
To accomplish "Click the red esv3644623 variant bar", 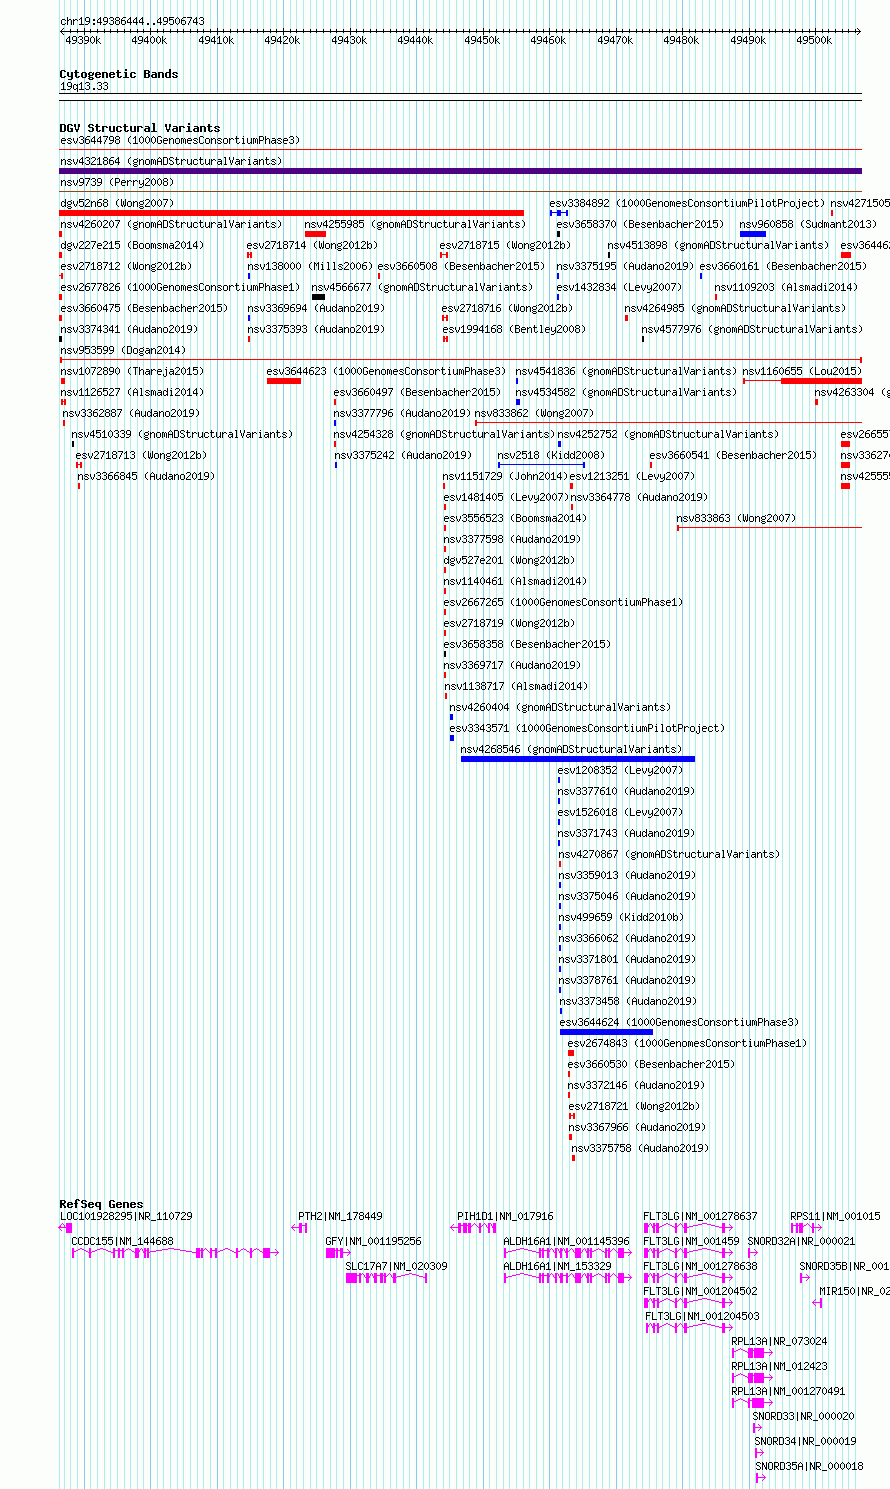I will (x=284, y=381).
